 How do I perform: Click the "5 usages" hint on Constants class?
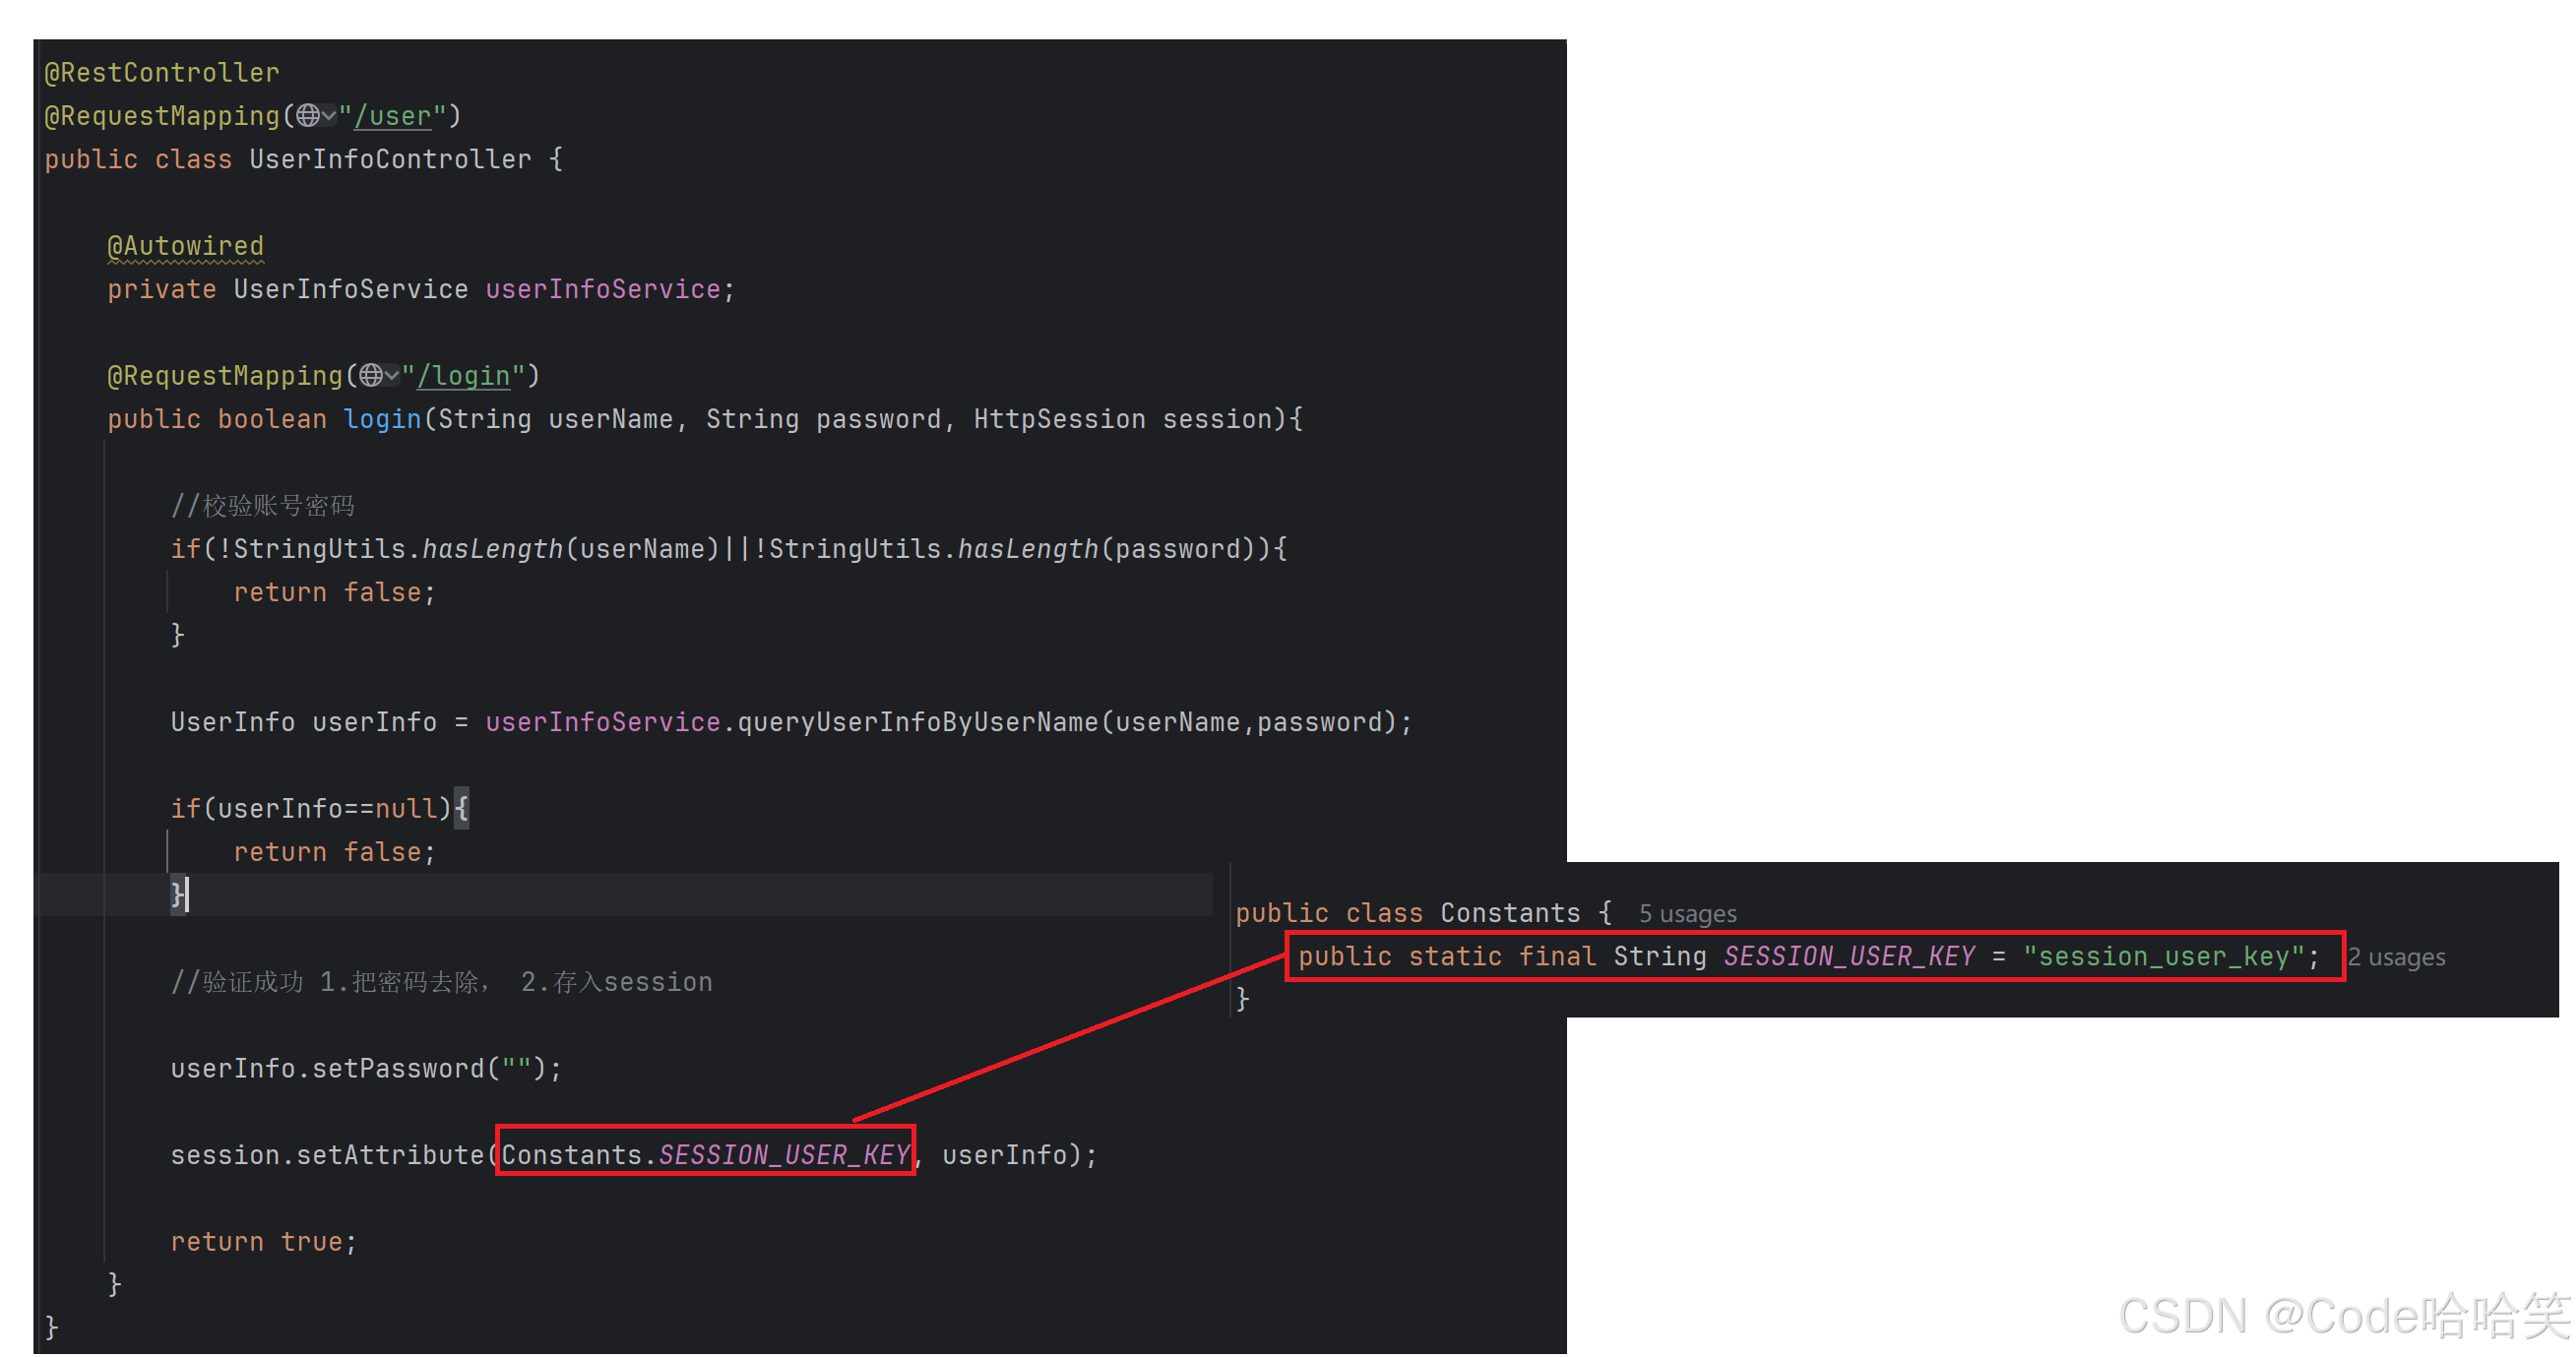click(1686, 914)
